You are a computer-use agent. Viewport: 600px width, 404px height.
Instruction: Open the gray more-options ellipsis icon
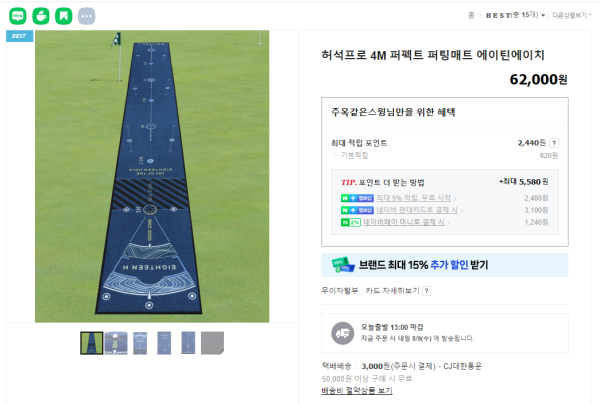[x=86, y=16]
